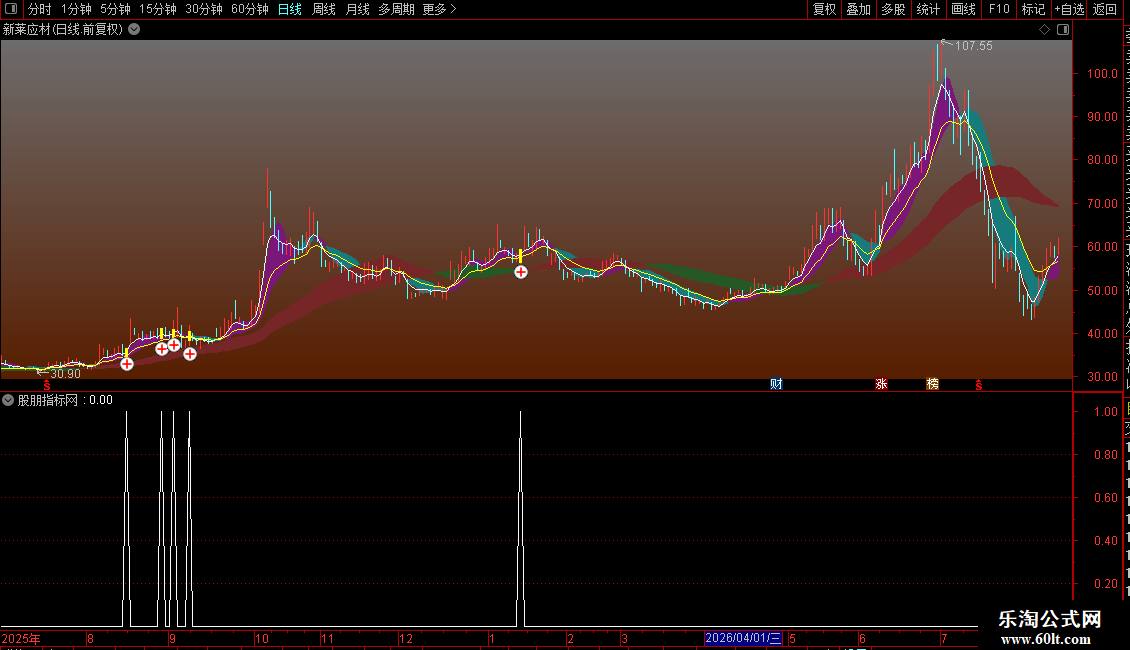1130x650 pixels.
Task: Click the diamond icon above the chart
Action: coord(1044,30)
